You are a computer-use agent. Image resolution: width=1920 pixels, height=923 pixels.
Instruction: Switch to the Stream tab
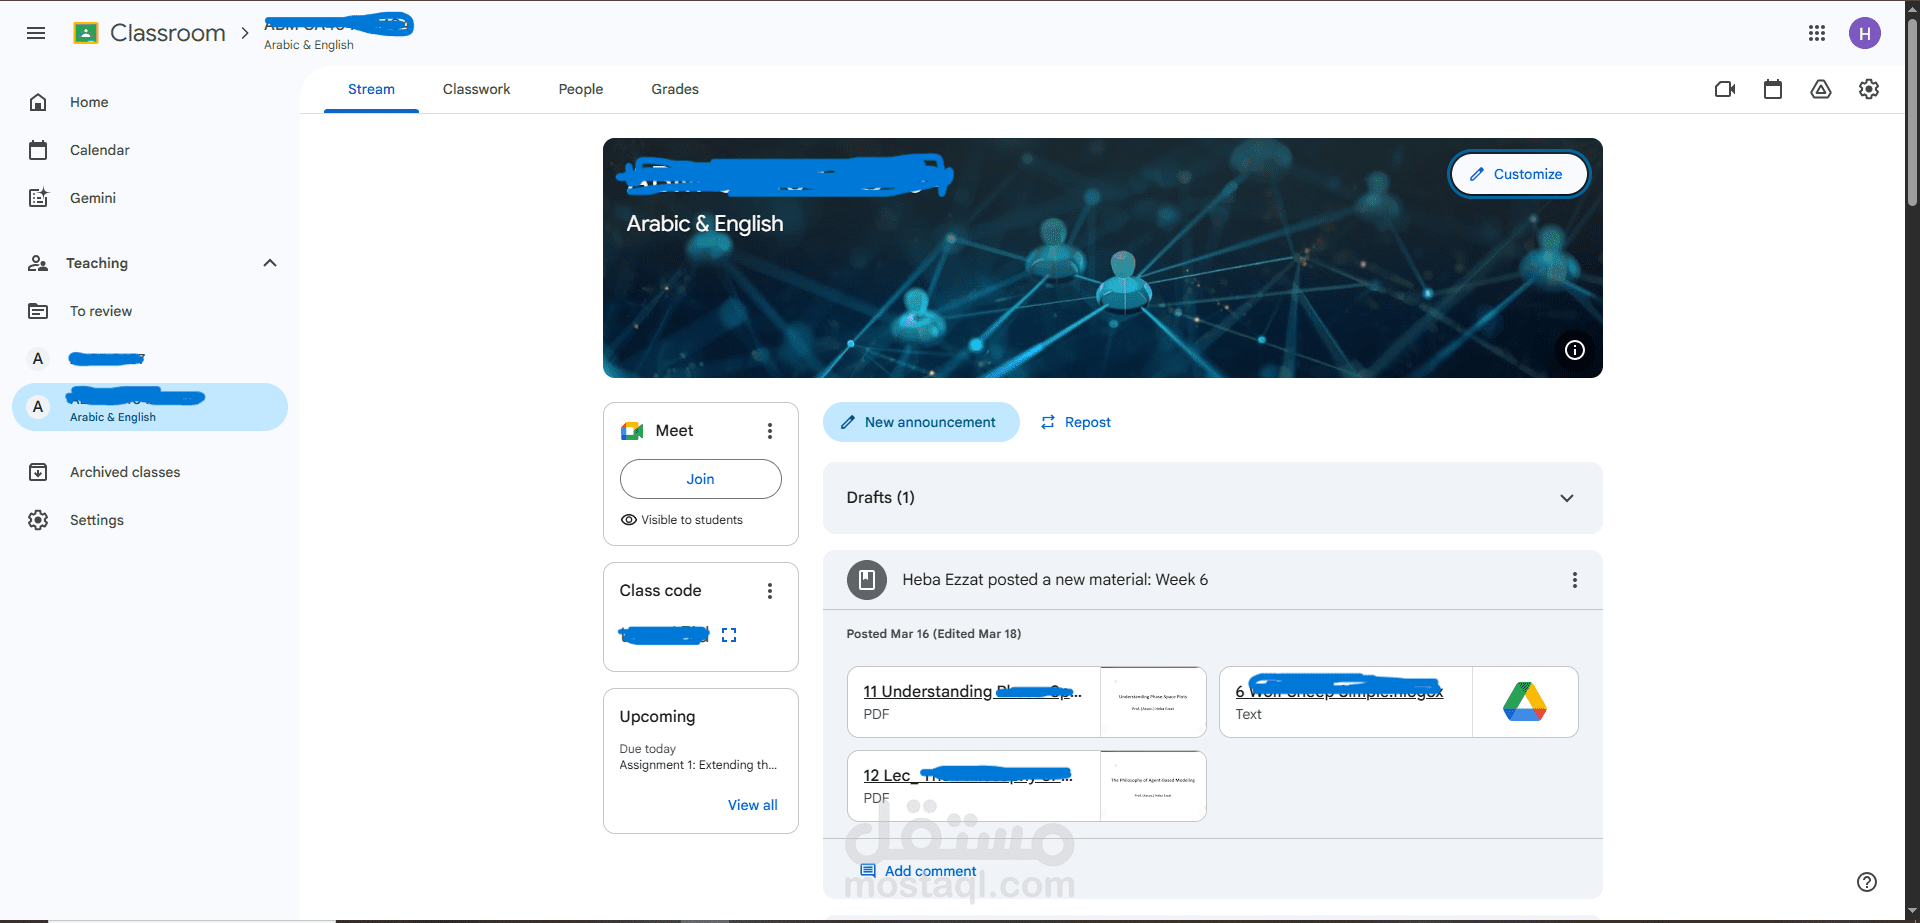pyautogui.click(x=371, y=89)
